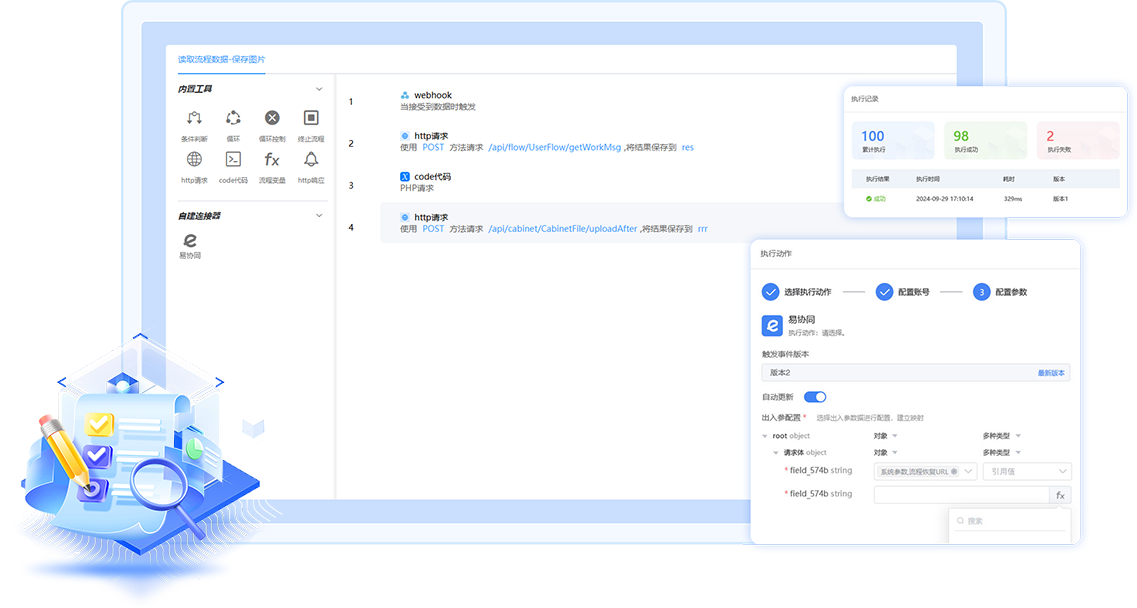Viewport: 1137px width, 608px height.
Task: Select the 条件判断 condition tool icon
Action: point(194,118)
